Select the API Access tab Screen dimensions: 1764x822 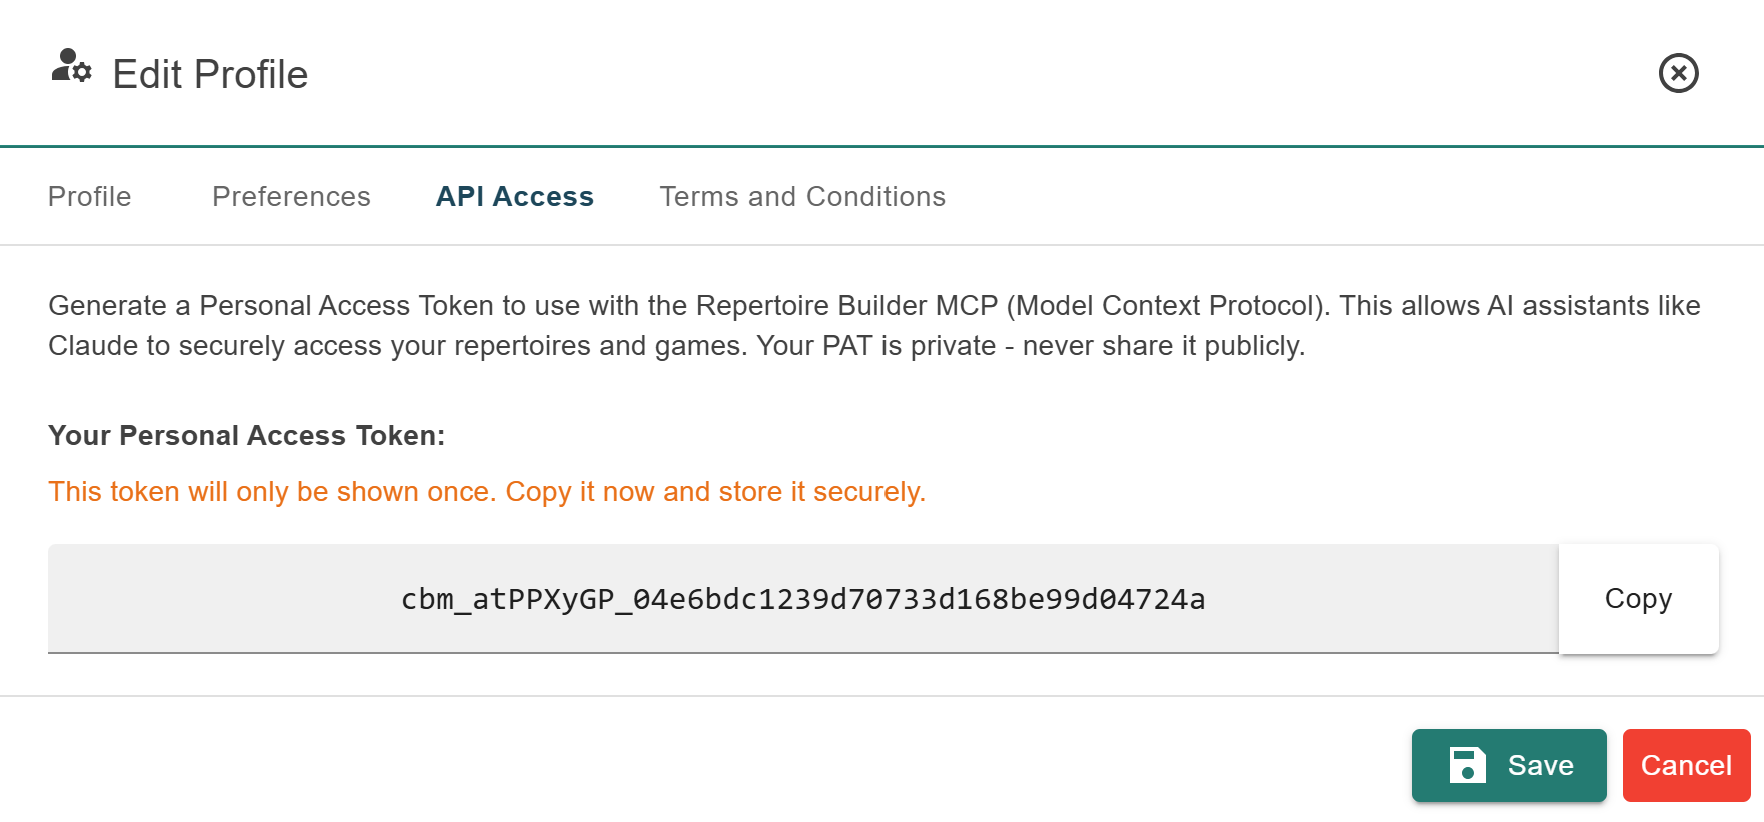(515, 196)
